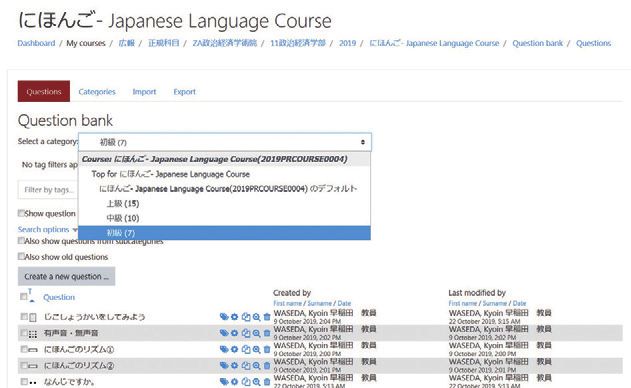This screenshot has height=388, width=631.
Task: Preview the にほんごのリズム② question
Action: click(256, 365)
